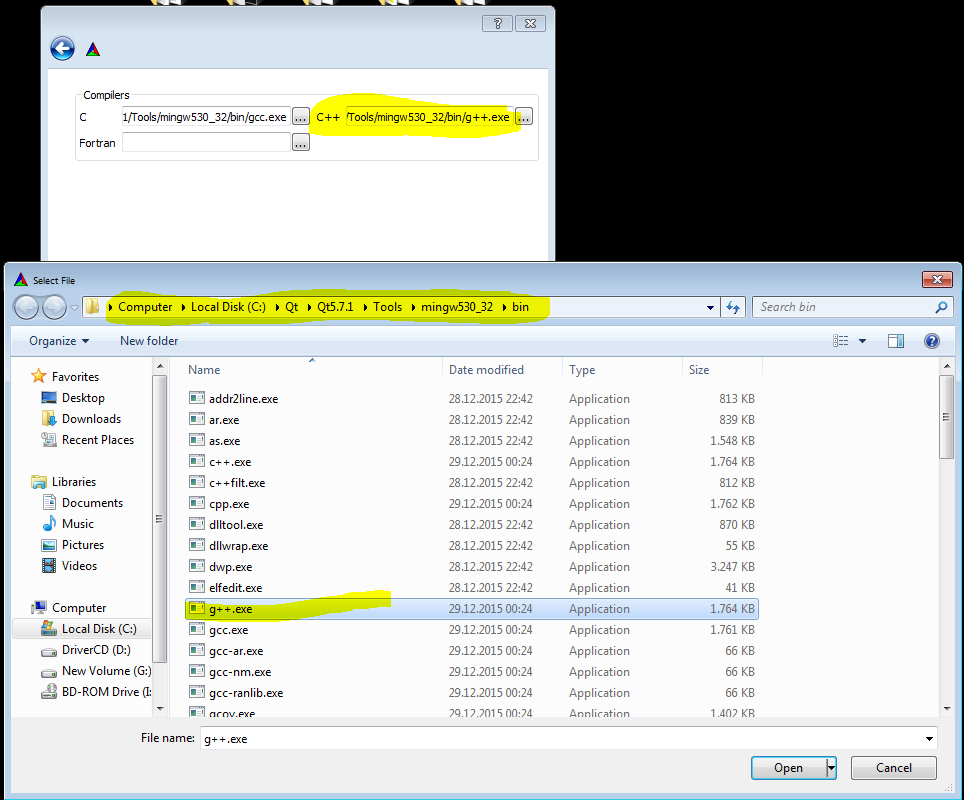The width and height of the screenshot is (964, 800).
Task: Open recent locations dropdown arrow
Action: pyautogui.click(x=74, y=307)
